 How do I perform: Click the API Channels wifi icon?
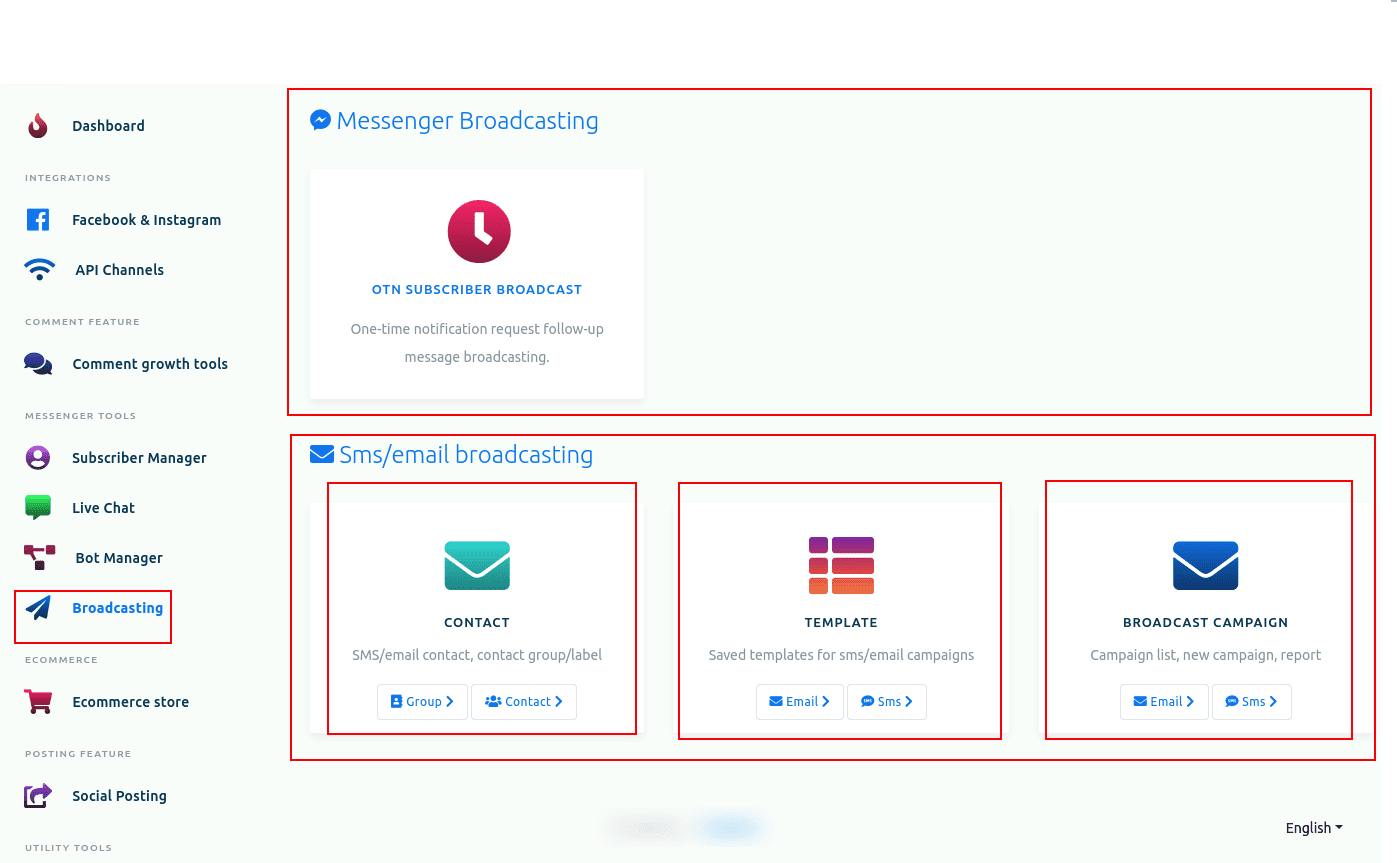40,270
